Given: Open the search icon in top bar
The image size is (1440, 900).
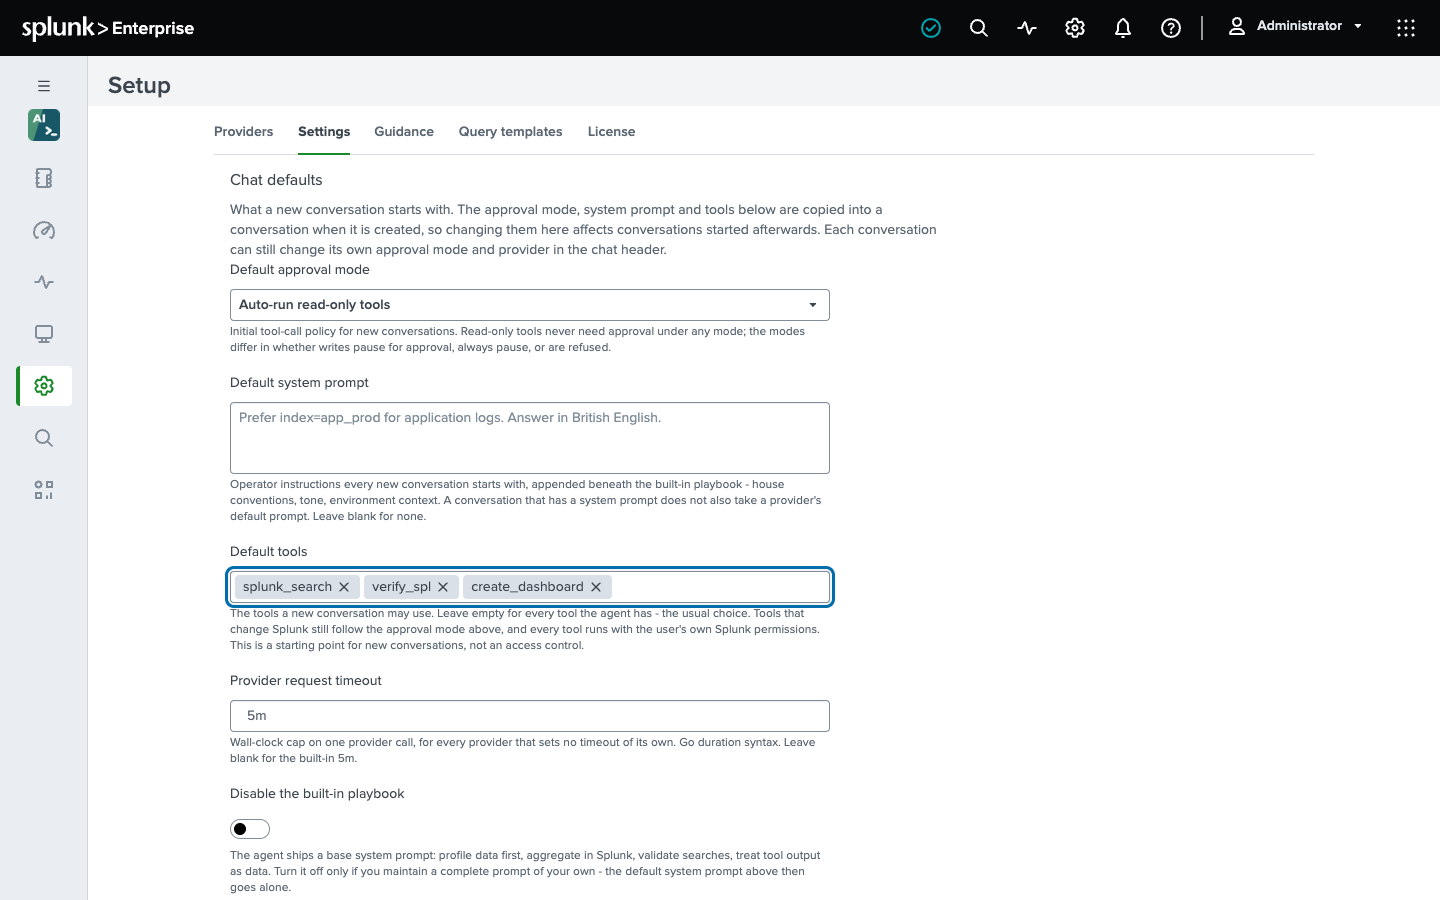Looking at the screenshot, I should pos(979,28).
